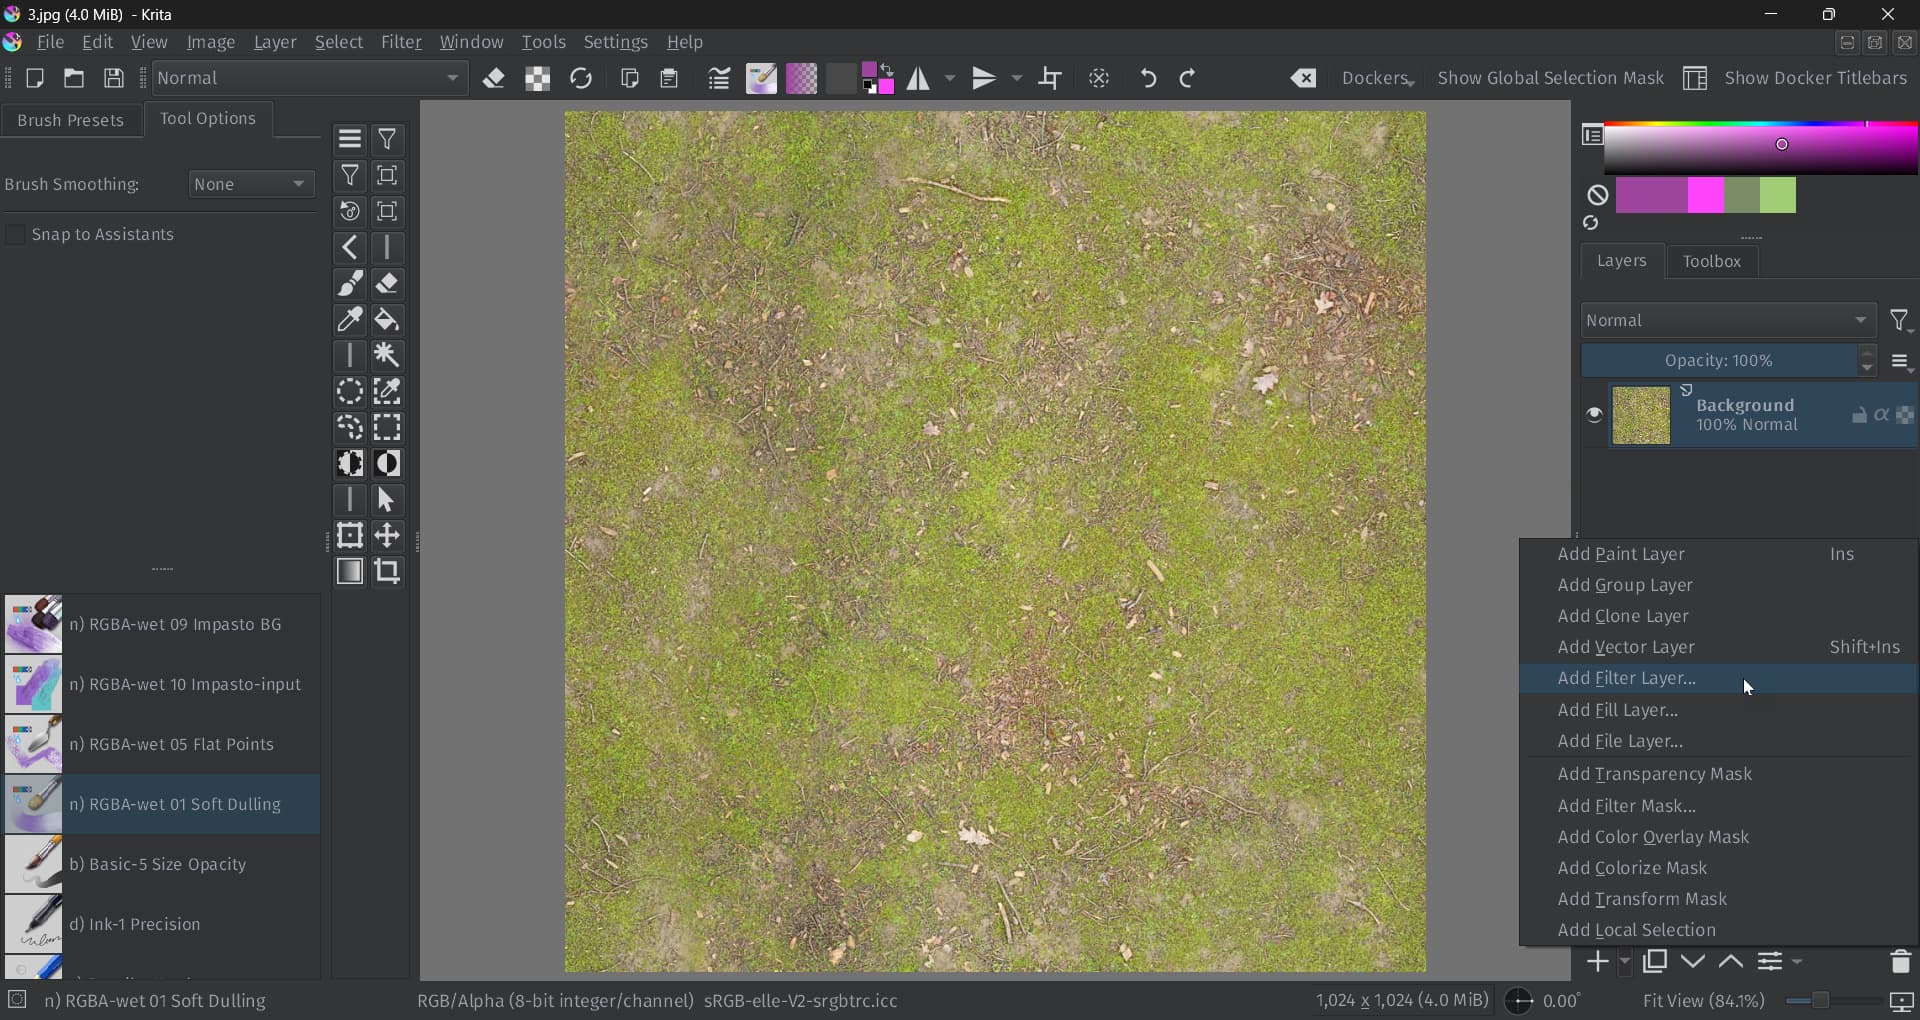
Task: Select the Freehand Brush tool
Action: (350, 284)
